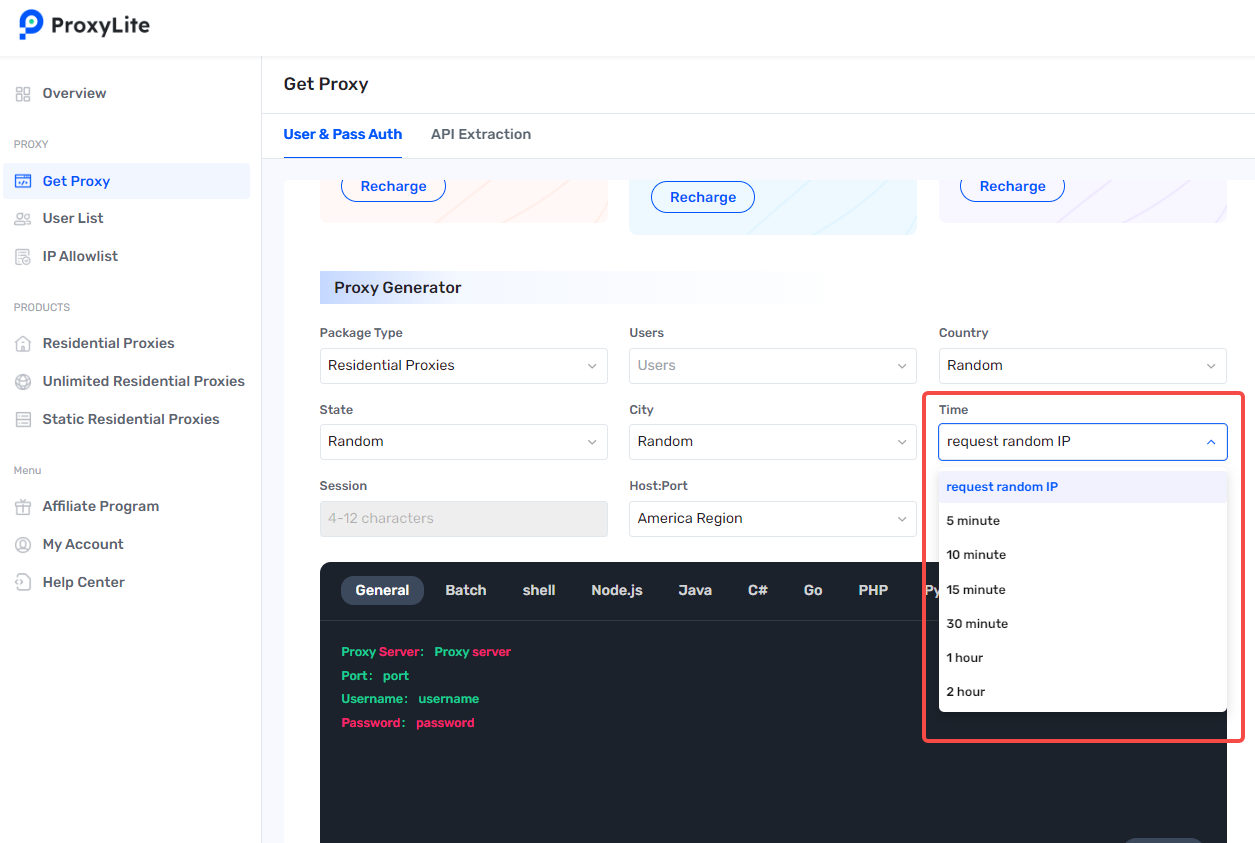
Task: Click the Session input field
Action: (x=464, y=519)
